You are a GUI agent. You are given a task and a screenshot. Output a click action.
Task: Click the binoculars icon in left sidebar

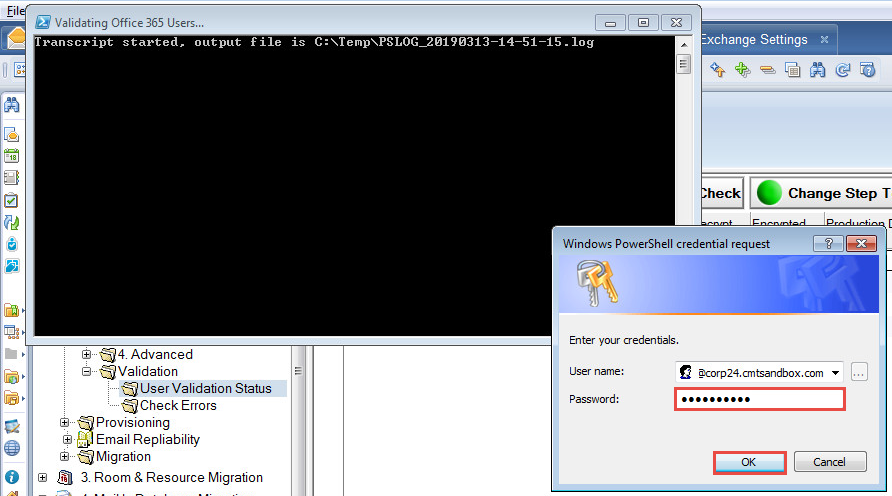(x=11, y=105)
